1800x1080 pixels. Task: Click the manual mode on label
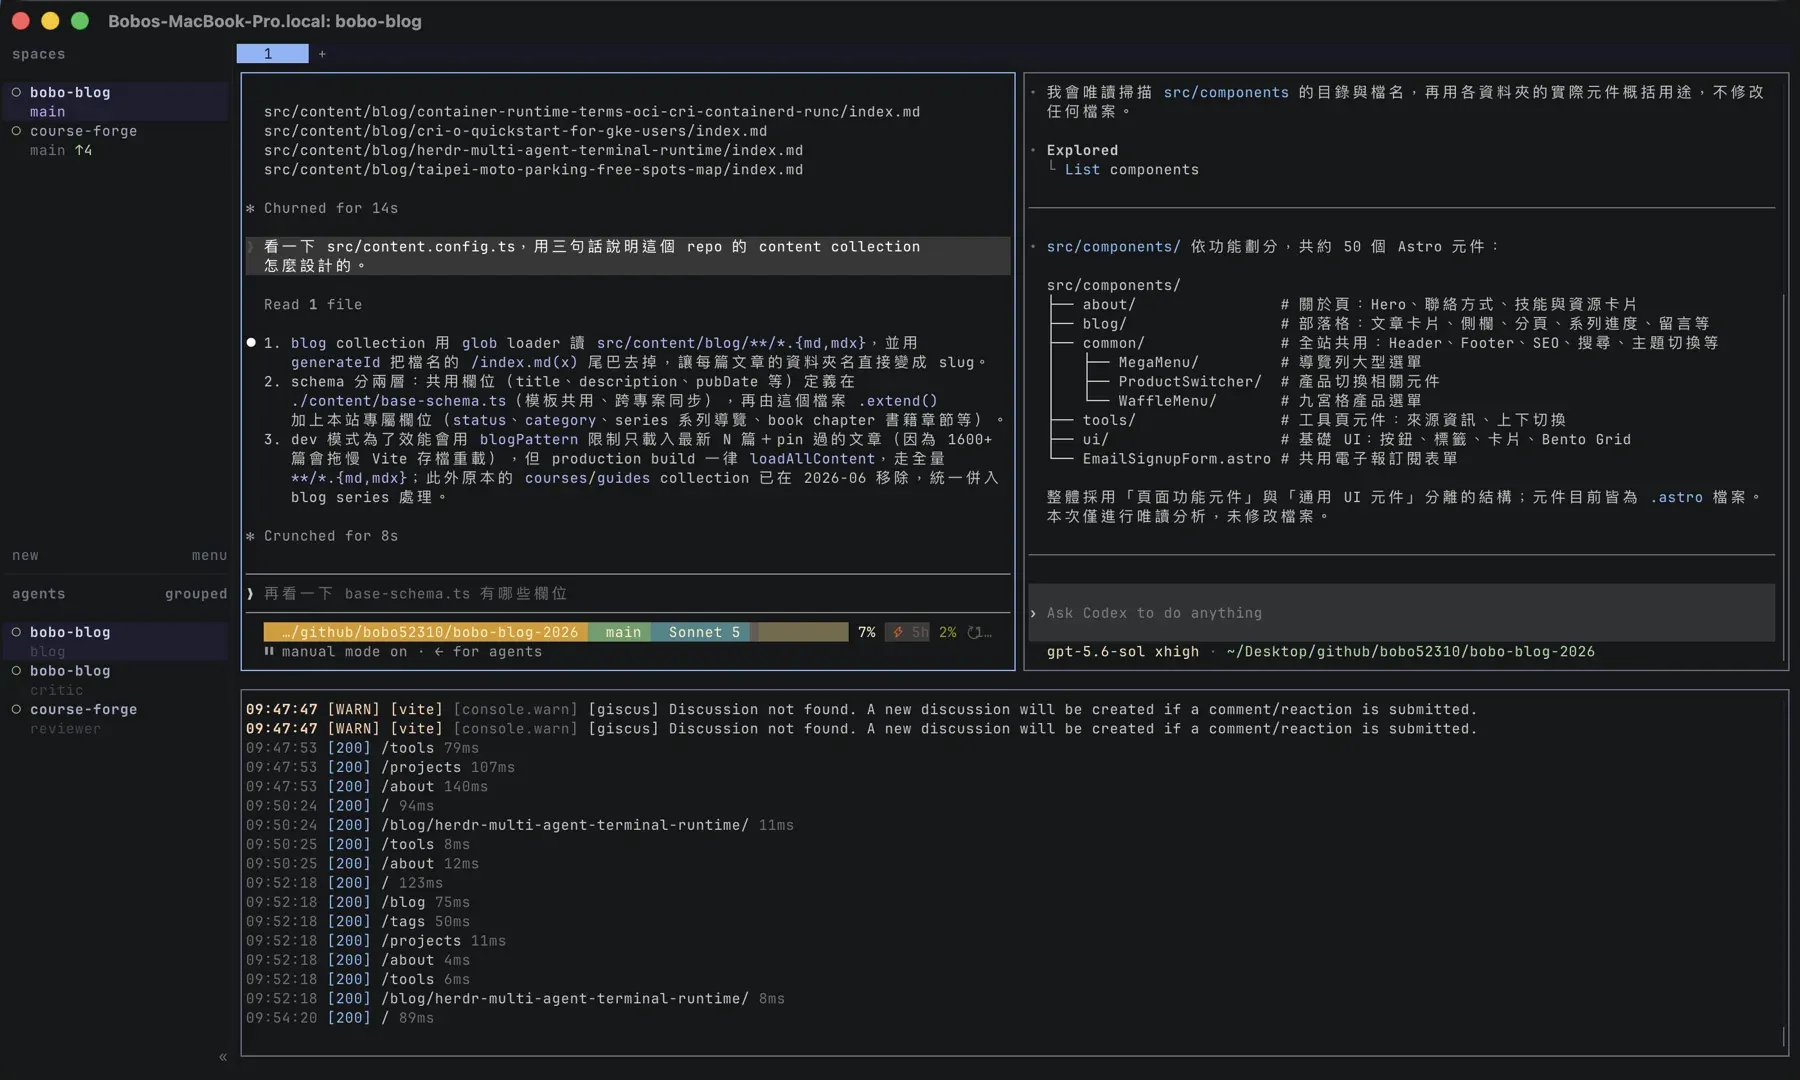[344, 651]
